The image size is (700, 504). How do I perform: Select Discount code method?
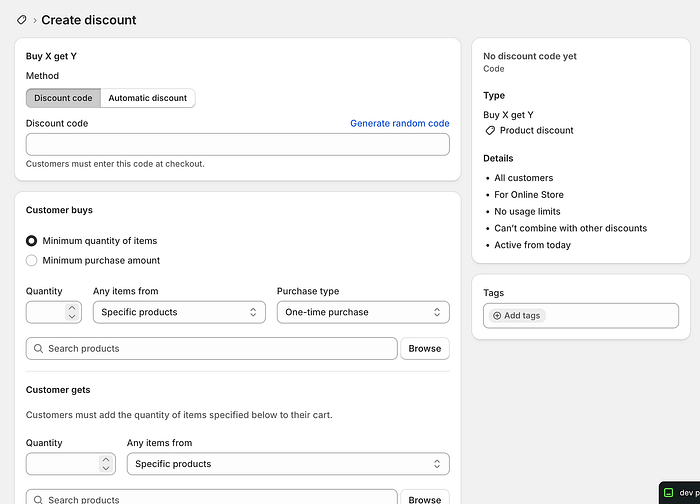(x=63, y=98)
